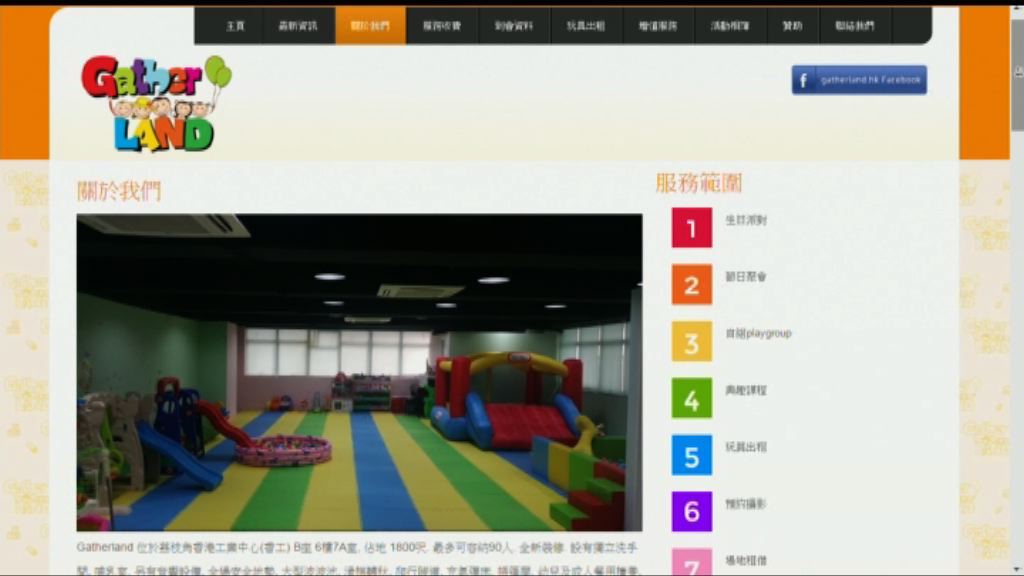The image size is (1024, 576).
Task: Open the gatherland.hk Facebook button
Action: pos(859,80)
